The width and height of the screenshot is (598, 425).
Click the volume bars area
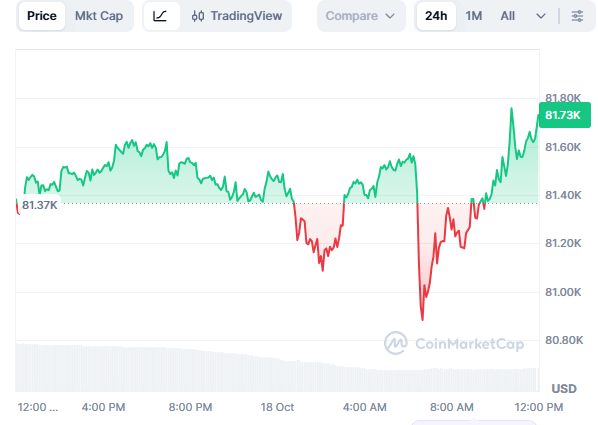[277, 368]
